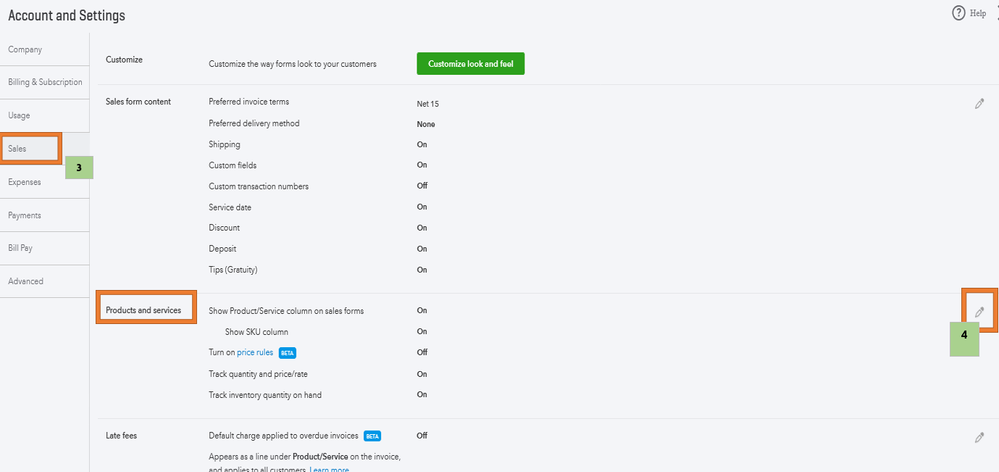Select the Products and services section heading
Image resolution: width=999 pixels, height=472 pixels.
tap(144, 311)
